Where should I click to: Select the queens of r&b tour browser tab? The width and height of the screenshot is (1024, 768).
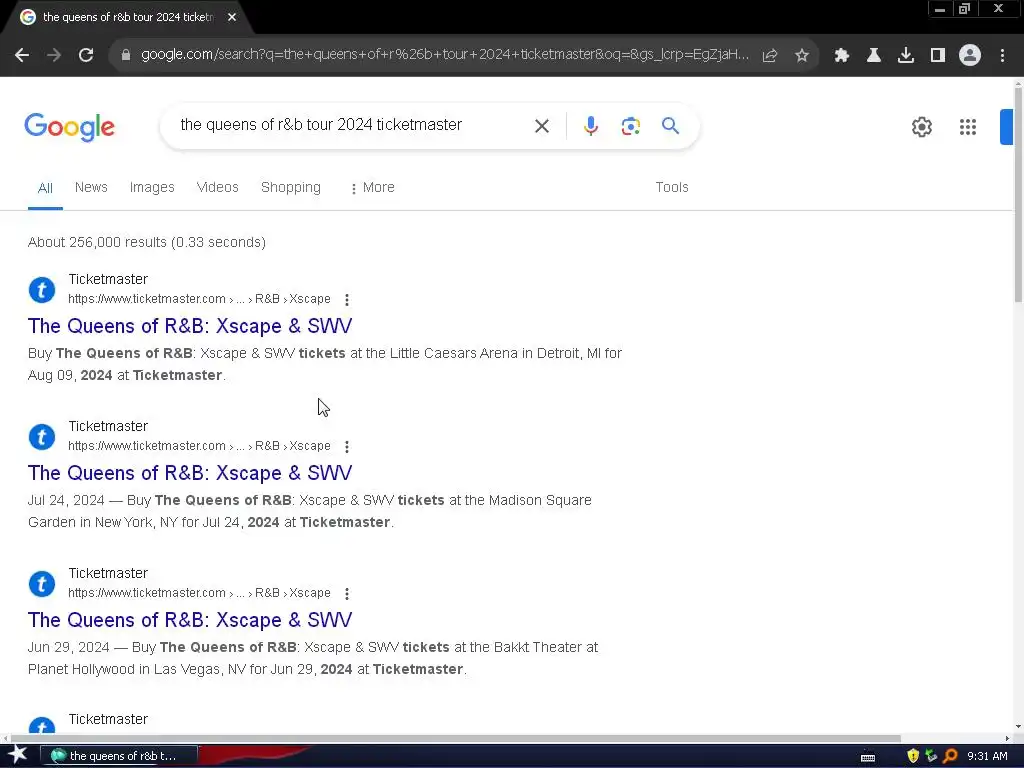point(127,18)
